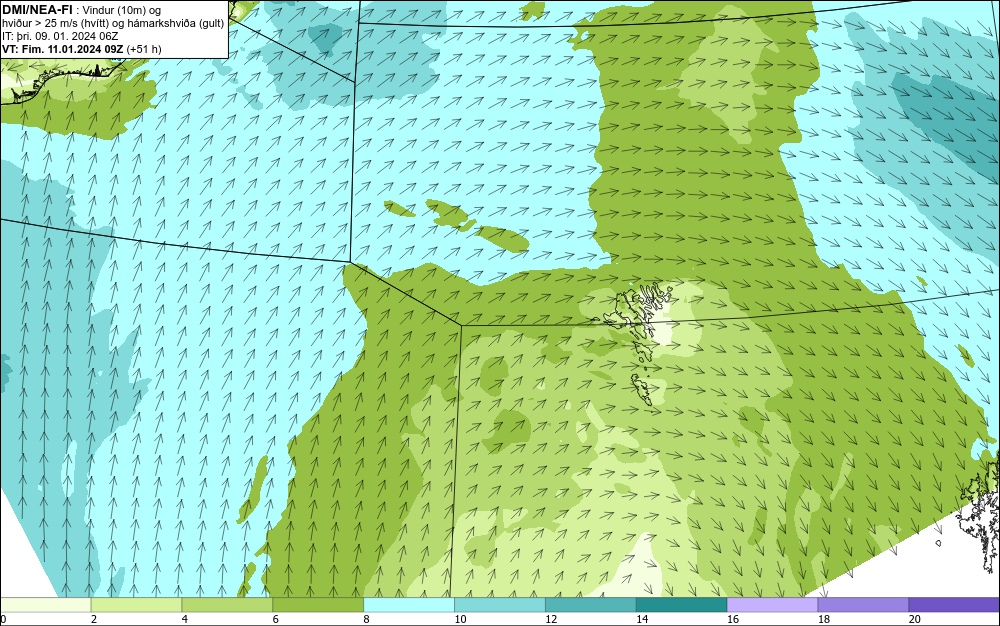Click the 0–2 m/s pale legend swatch
The width and height of the screenshot is (1000, 626).
coord(45,604)
